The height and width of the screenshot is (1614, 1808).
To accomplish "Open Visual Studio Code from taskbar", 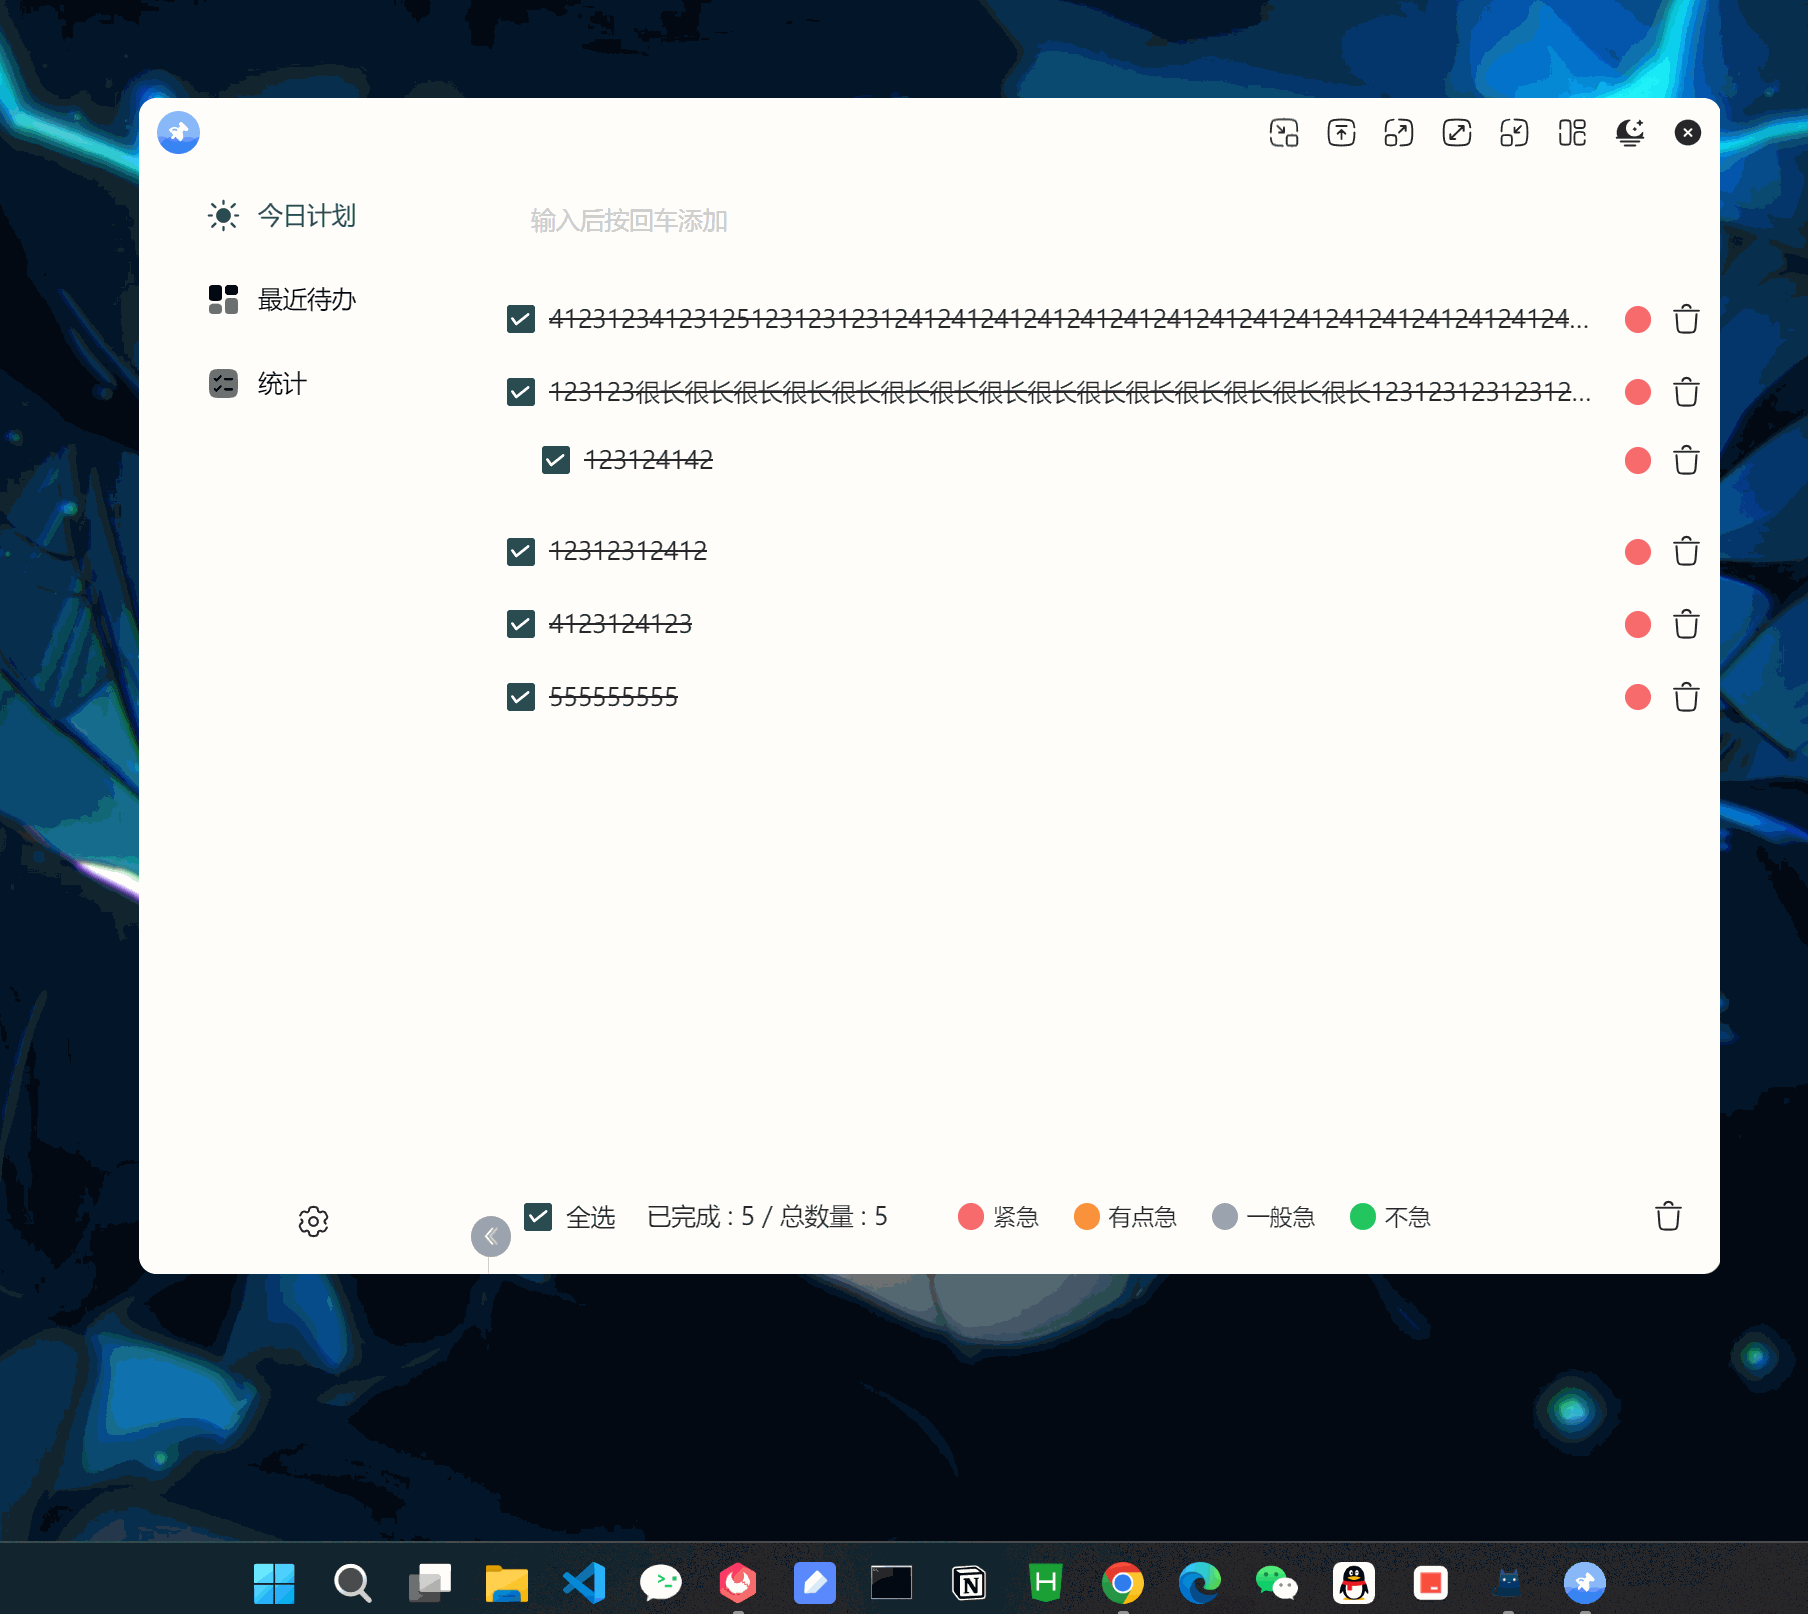I will click(584, 1583).
